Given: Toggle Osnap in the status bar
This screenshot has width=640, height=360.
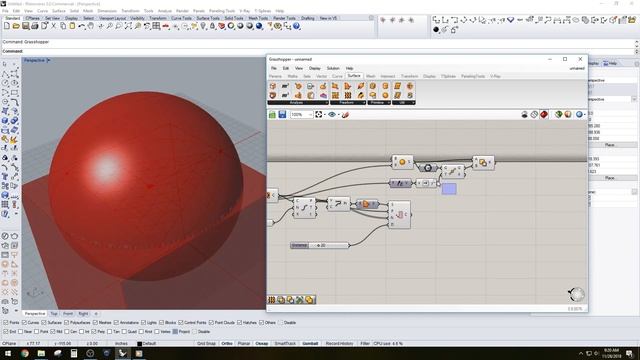Looking at the screenshot, I should coord(262,344).
